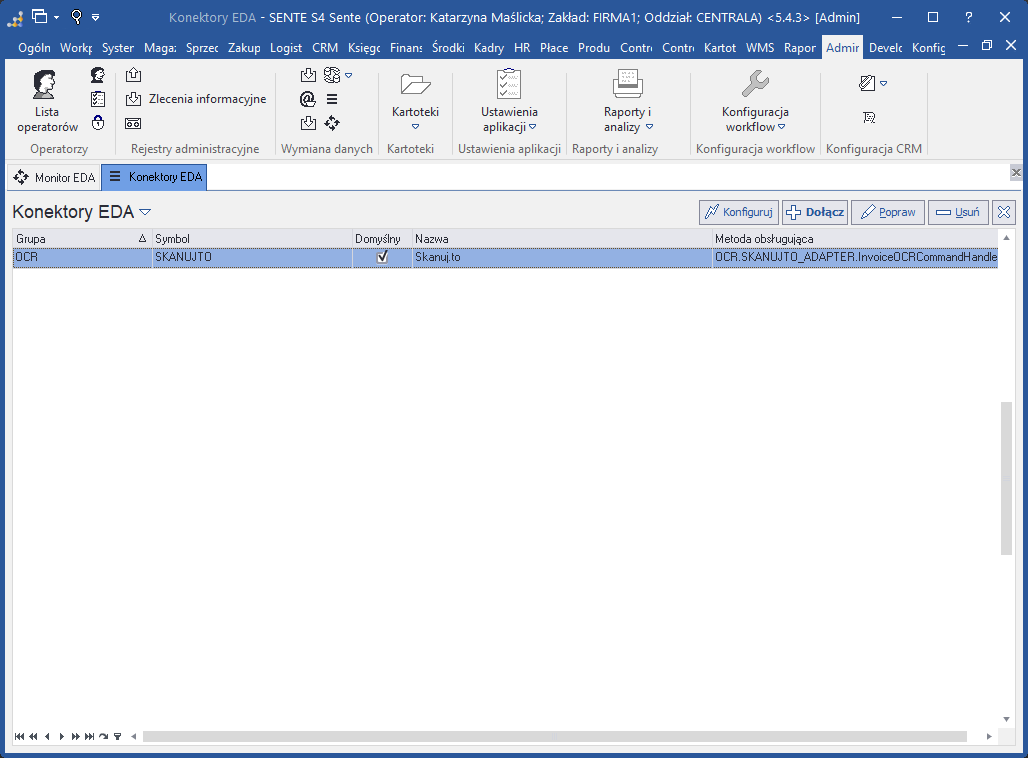Open Lista operatorów from the ribbon
Screen dimensions: 1028x758
coord(47,102)
